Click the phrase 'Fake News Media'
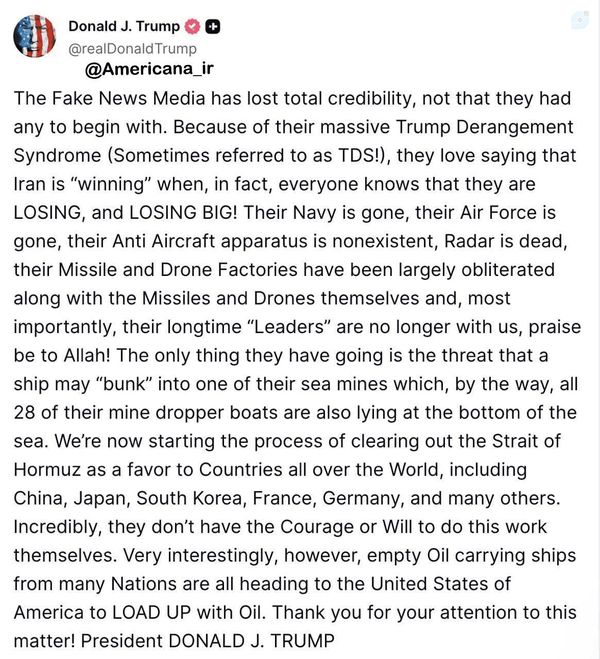This screenshot has width=600, height=659. 129,98
